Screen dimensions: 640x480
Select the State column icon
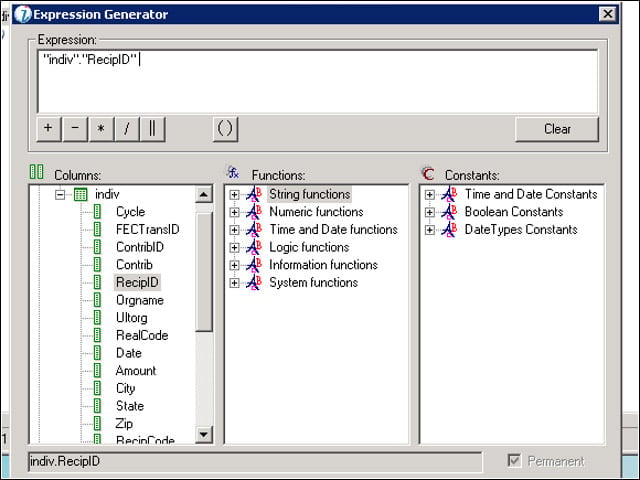[x=98, y=406]
